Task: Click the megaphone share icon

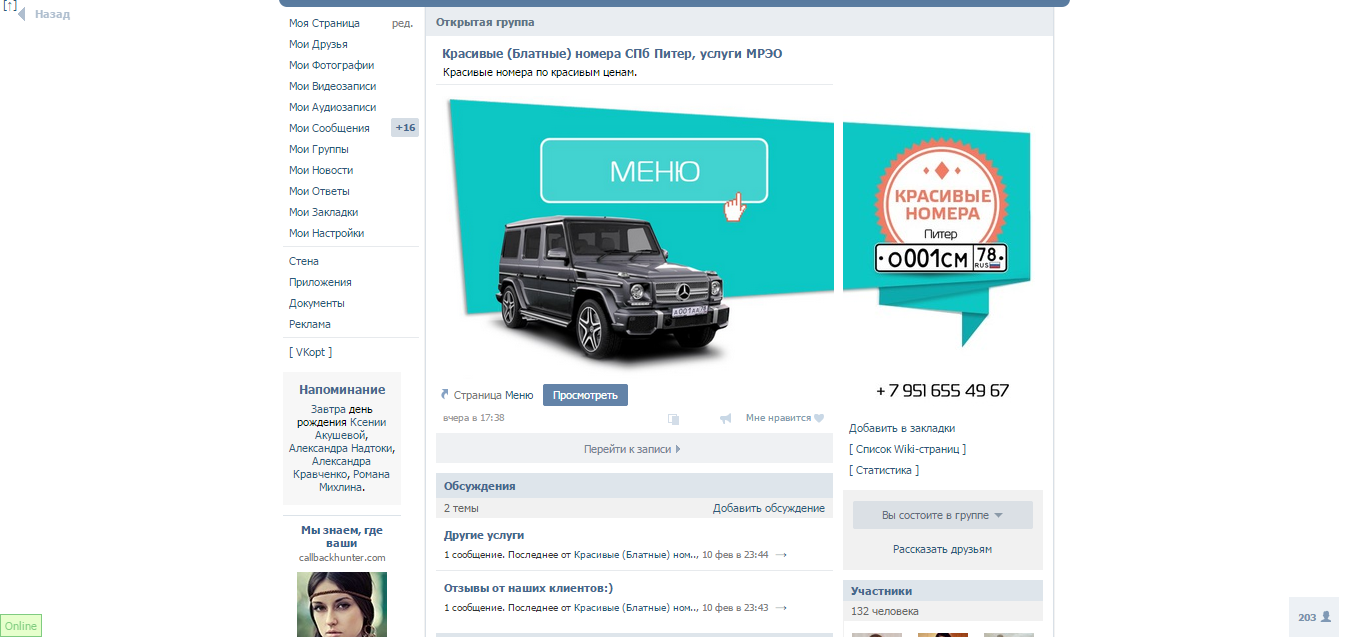Action: (726, 419)
